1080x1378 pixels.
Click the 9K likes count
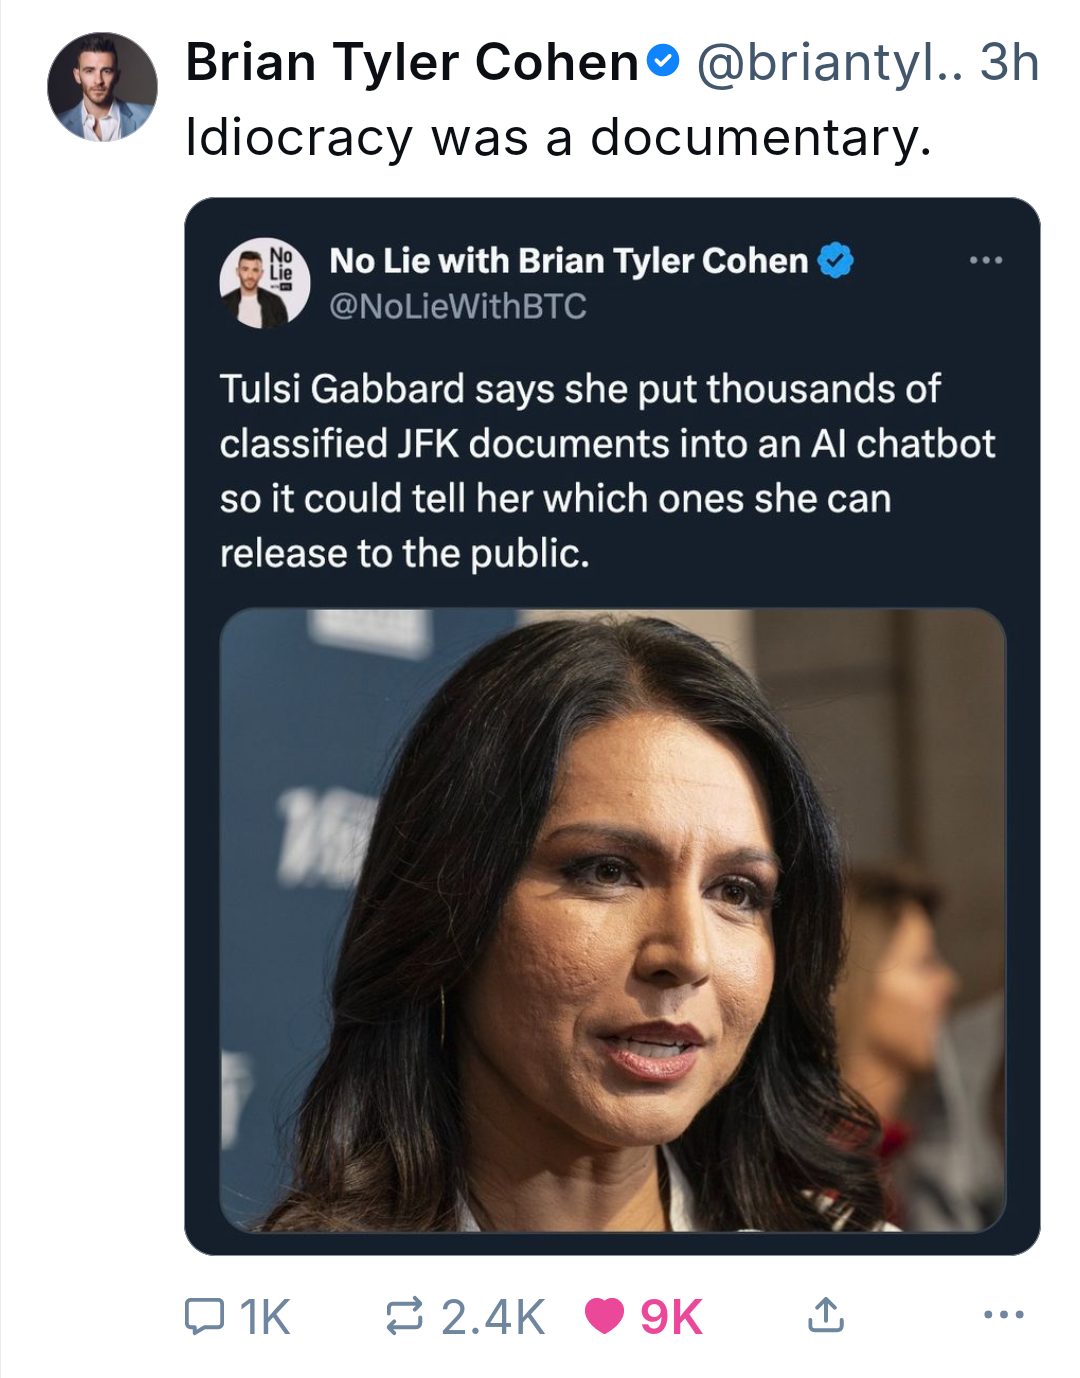click(x=672, y=1317)
